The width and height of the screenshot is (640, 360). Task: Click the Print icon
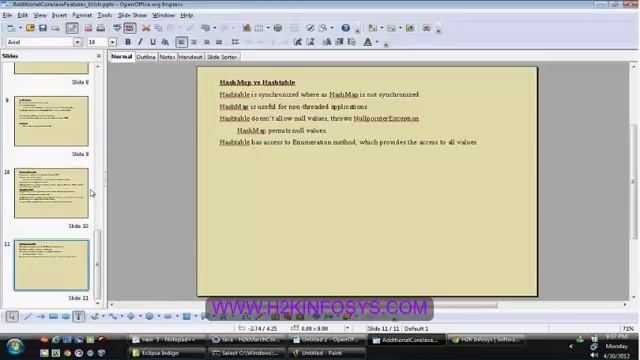pos(100,28)
